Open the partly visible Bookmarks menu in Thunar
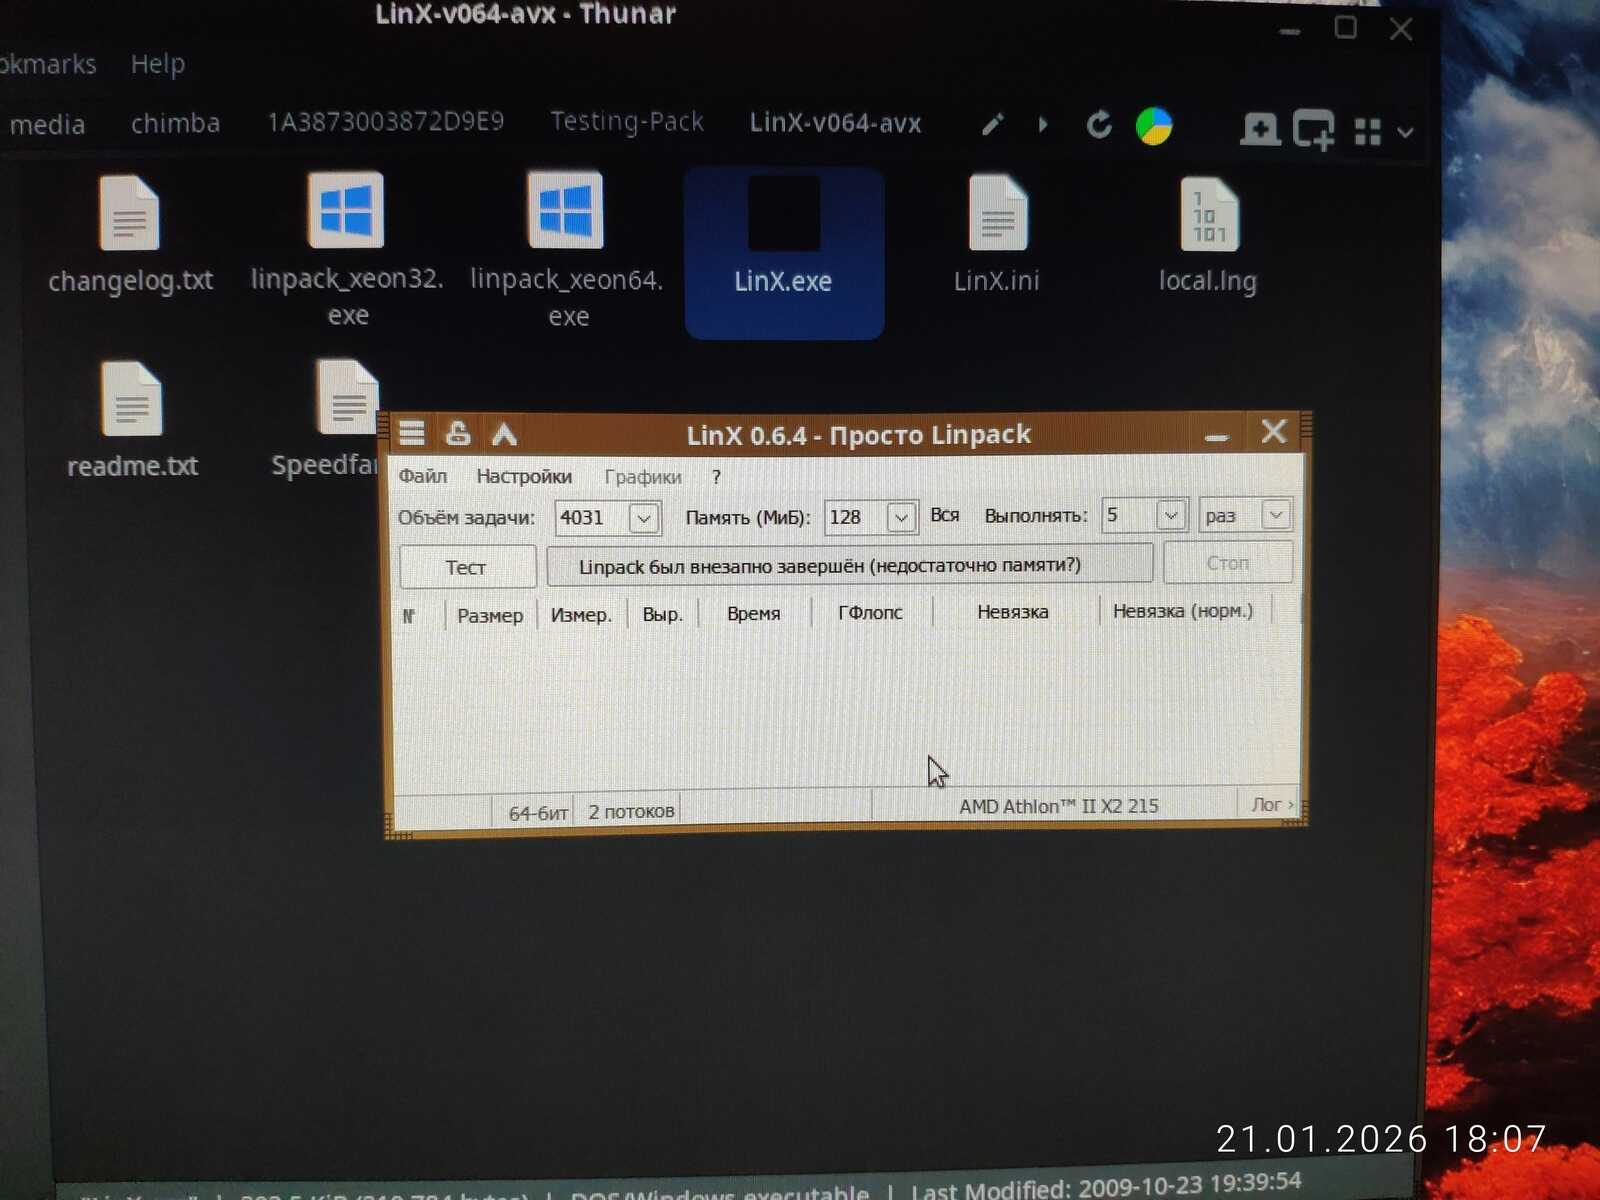This screenshot has width=1600, height=1200. [48, 64]
